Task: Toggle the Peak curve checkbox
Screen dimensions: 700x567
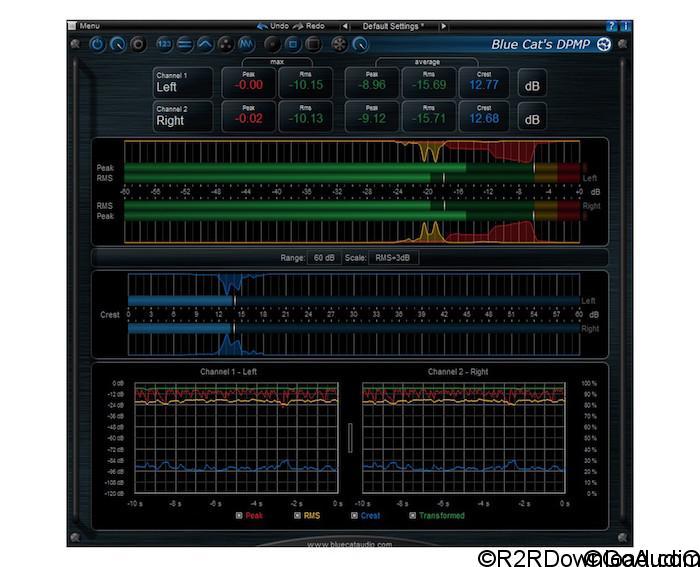Action: pos(239,516)
